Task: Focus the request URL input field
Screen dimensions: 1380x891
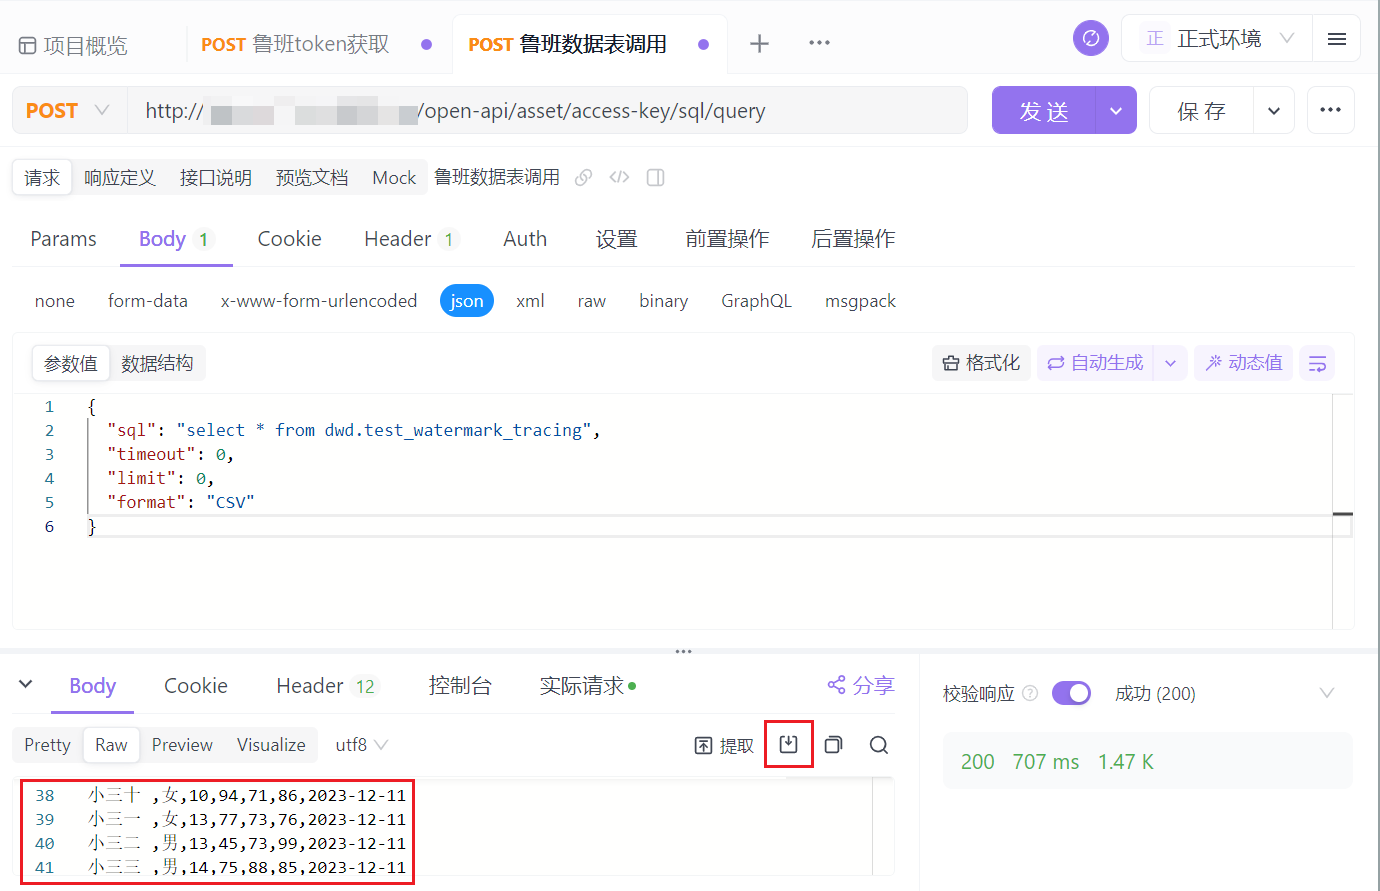Action: (x=547, y=110)
